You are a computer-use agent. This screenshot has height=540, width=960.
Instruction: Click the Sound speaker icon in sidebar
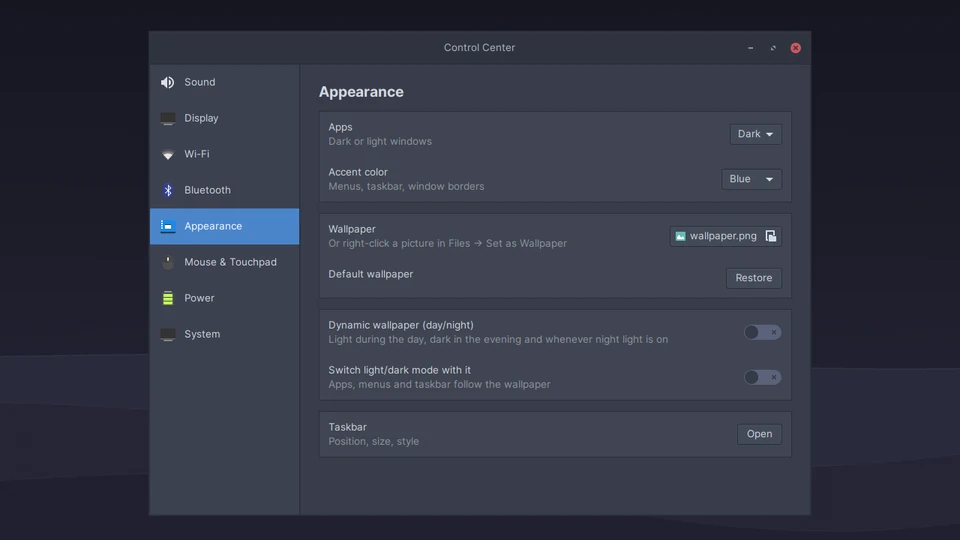click(x=167, y=82)
